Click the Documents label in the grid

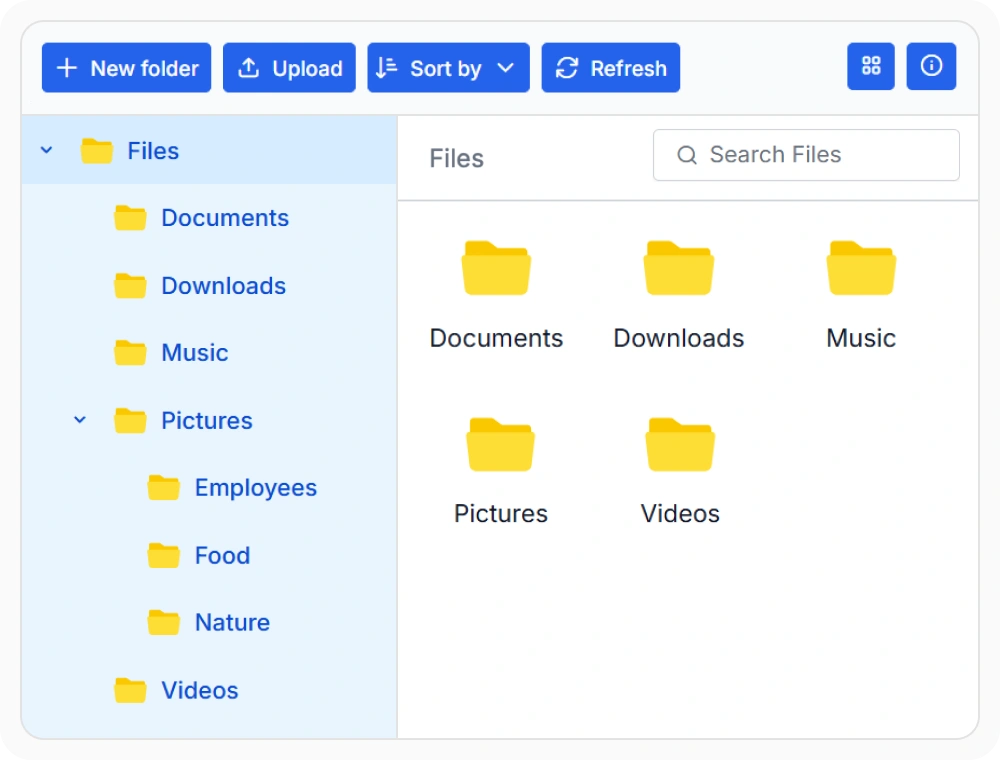click(496, 338)
